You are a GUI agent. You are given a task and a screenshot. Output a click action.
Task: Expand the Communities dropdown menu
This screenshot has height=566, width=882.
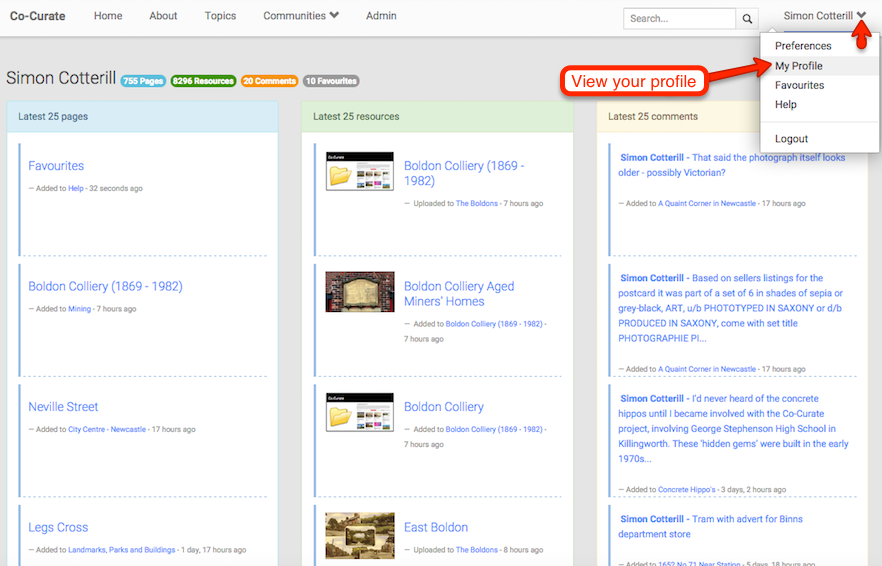[301, 16]
